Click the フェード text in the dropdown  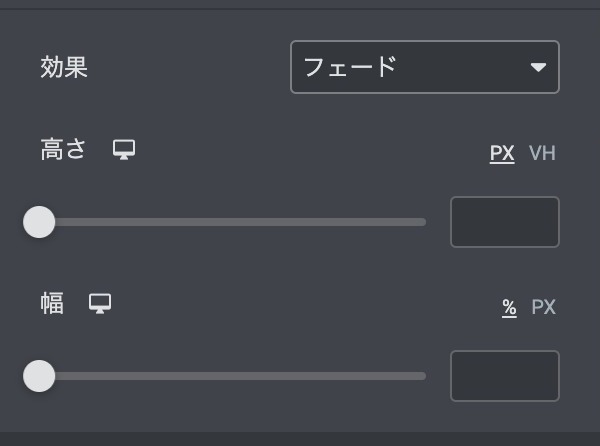tap(350, 67)
